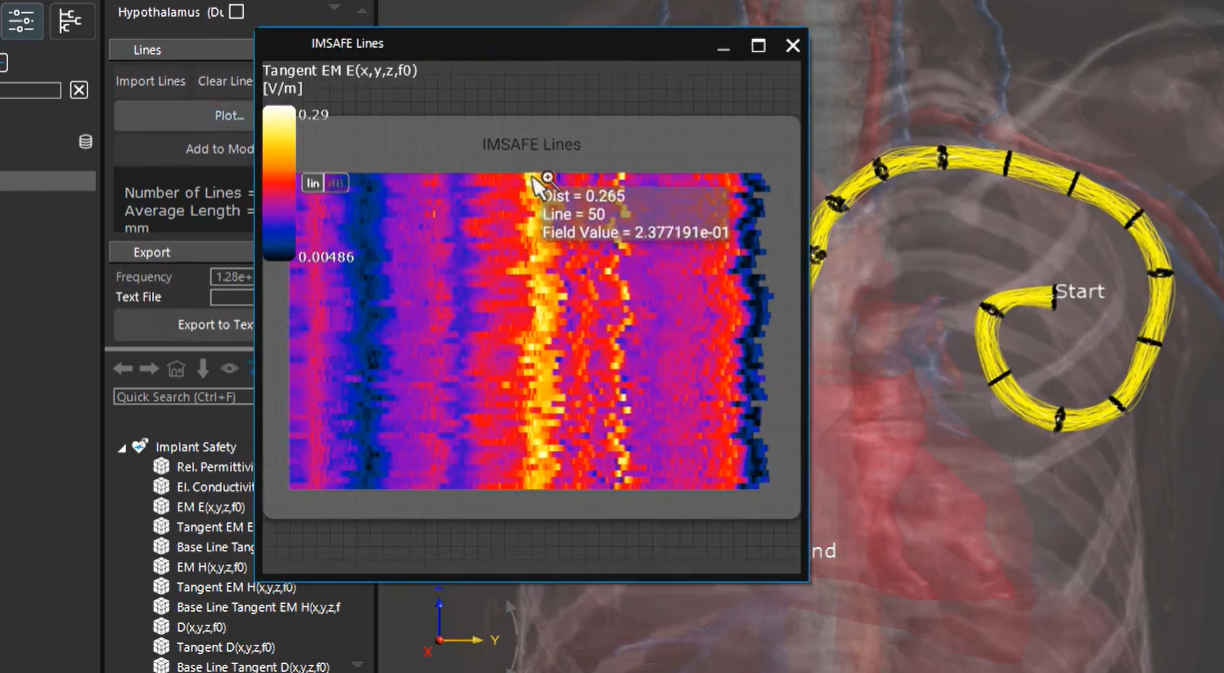Click the IMSAFE Lines heatmap plot

(x=530, y=331)
